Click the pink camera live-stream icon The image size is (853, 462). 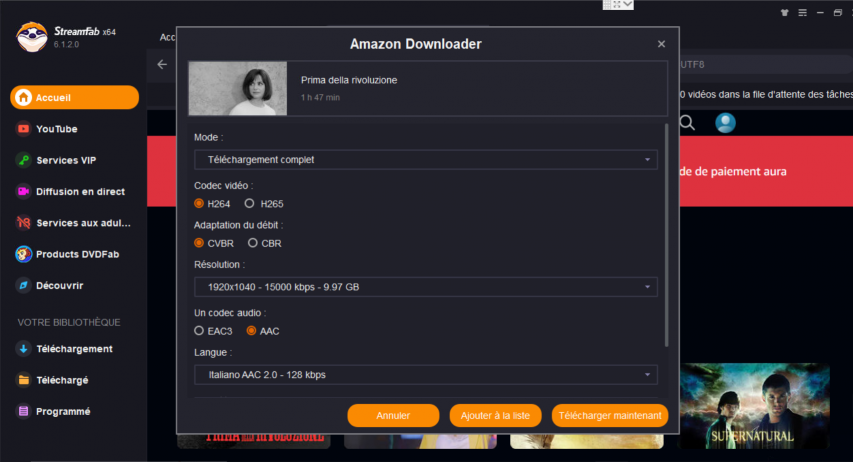[23, 192]
